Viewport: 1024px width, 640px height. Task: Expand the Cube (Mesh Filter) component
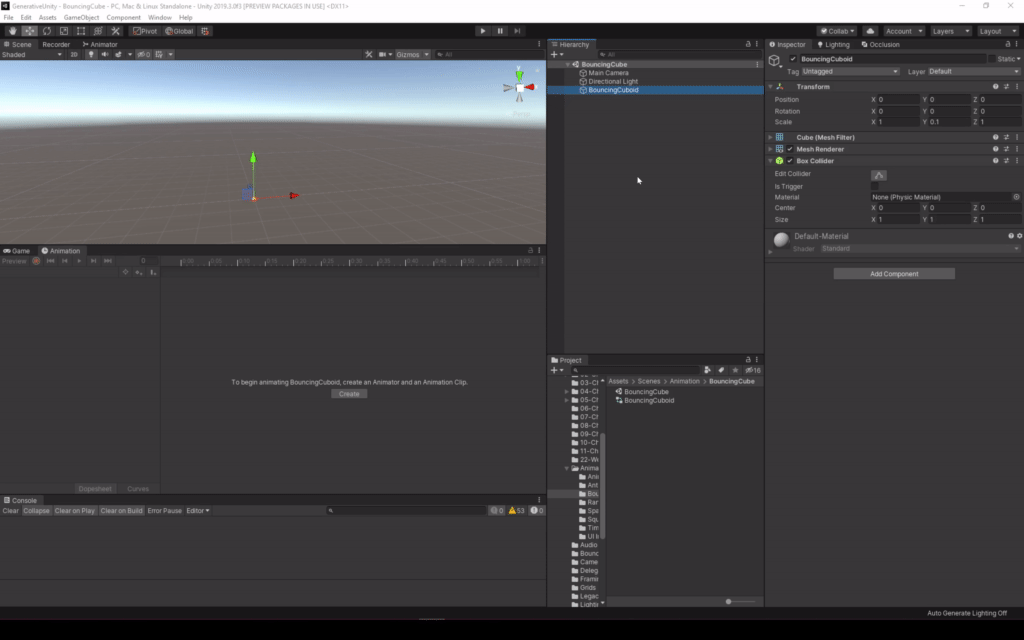770,137
